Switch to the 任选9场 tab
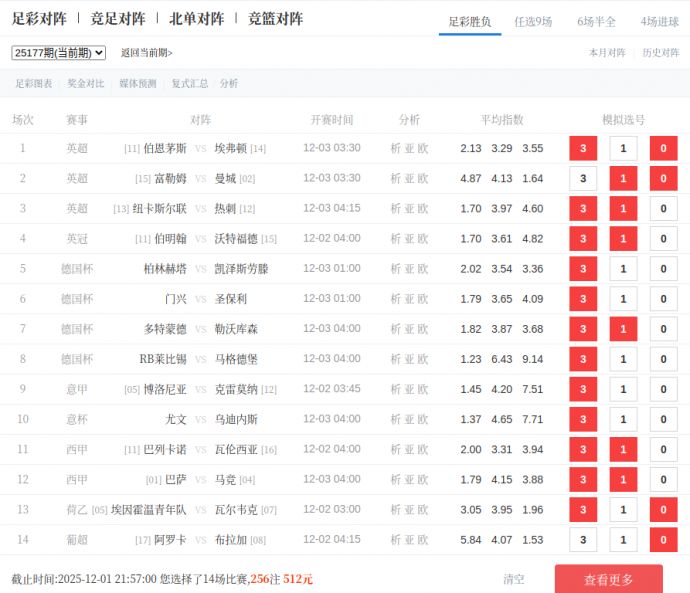Image resolution: width=690 pixels, height=593 pixels. [x=532, y=21]
